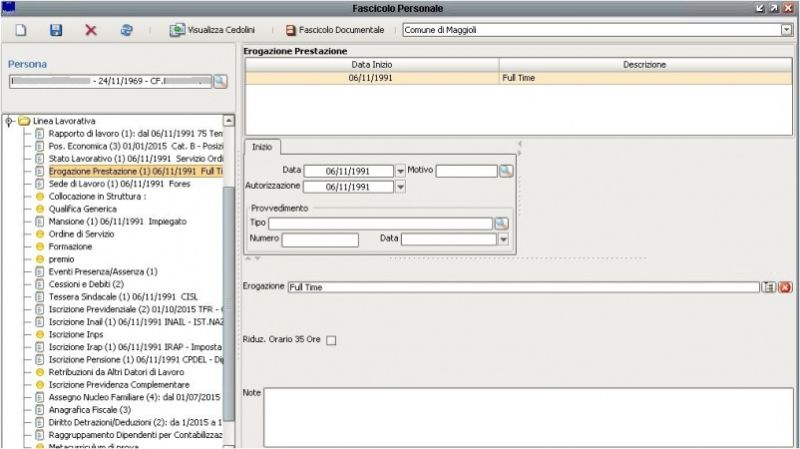
Task: Click the new document icon
Action: click(x=20, y=31)
